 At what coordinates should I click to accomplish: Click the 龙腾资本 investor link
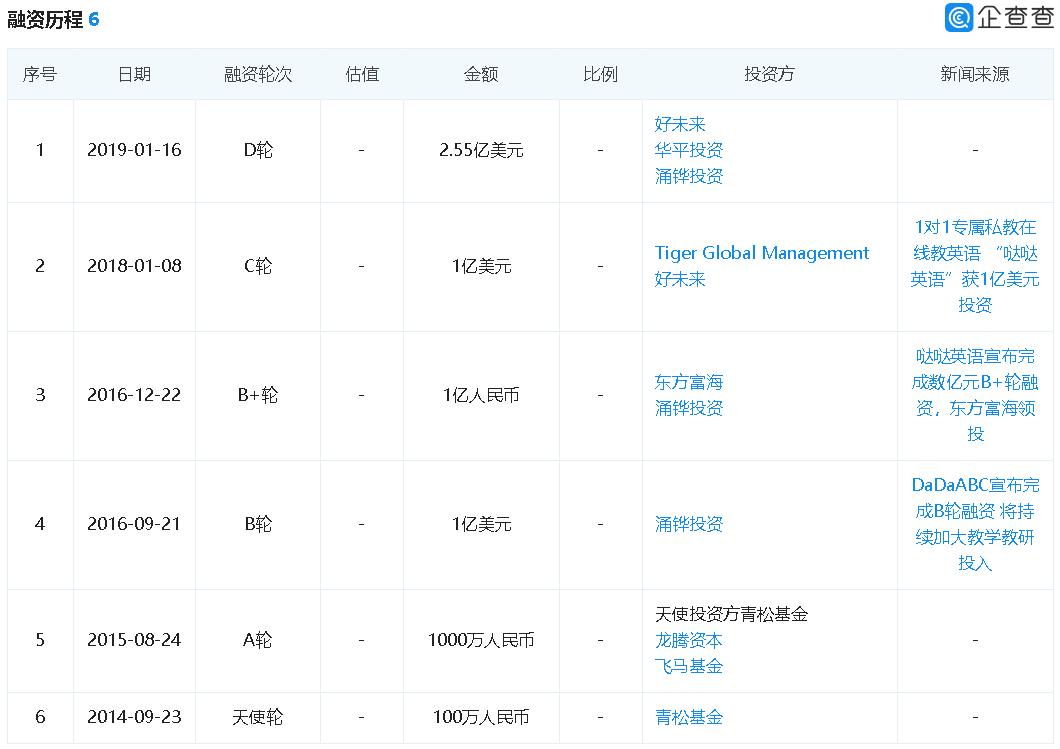click(689, 640)
